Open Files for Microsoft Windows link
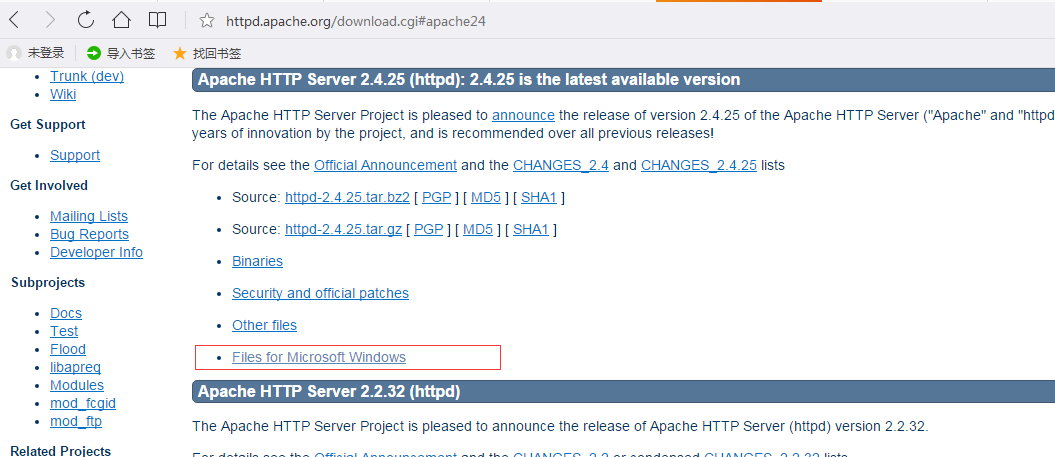This screenshot has height=457, width=1055. 319,357
